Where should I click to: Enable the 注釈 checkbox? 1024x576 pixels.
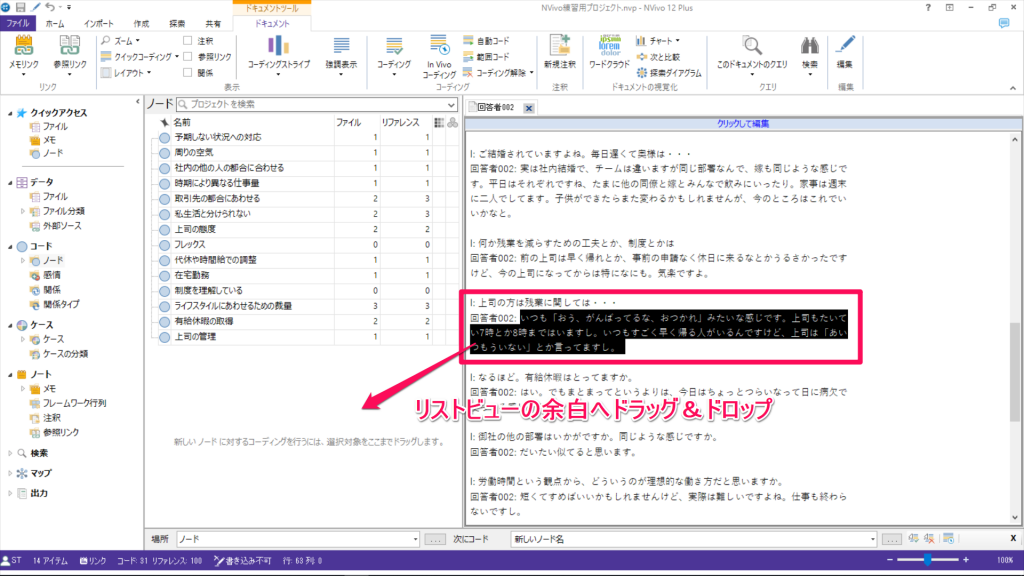pos(188,41)
